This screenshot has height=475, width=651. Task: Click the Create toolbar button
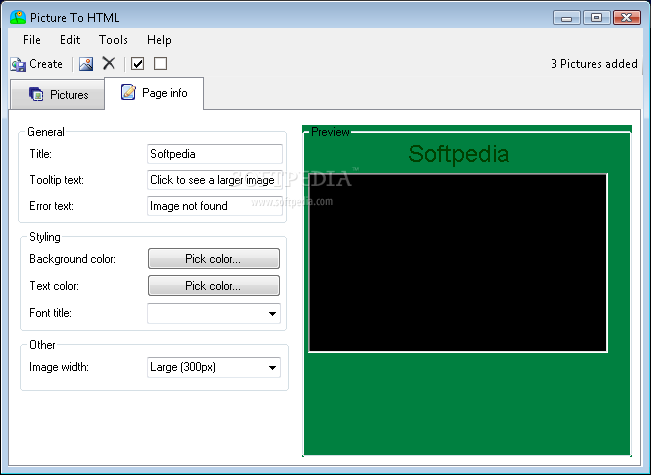click(37, 64)
